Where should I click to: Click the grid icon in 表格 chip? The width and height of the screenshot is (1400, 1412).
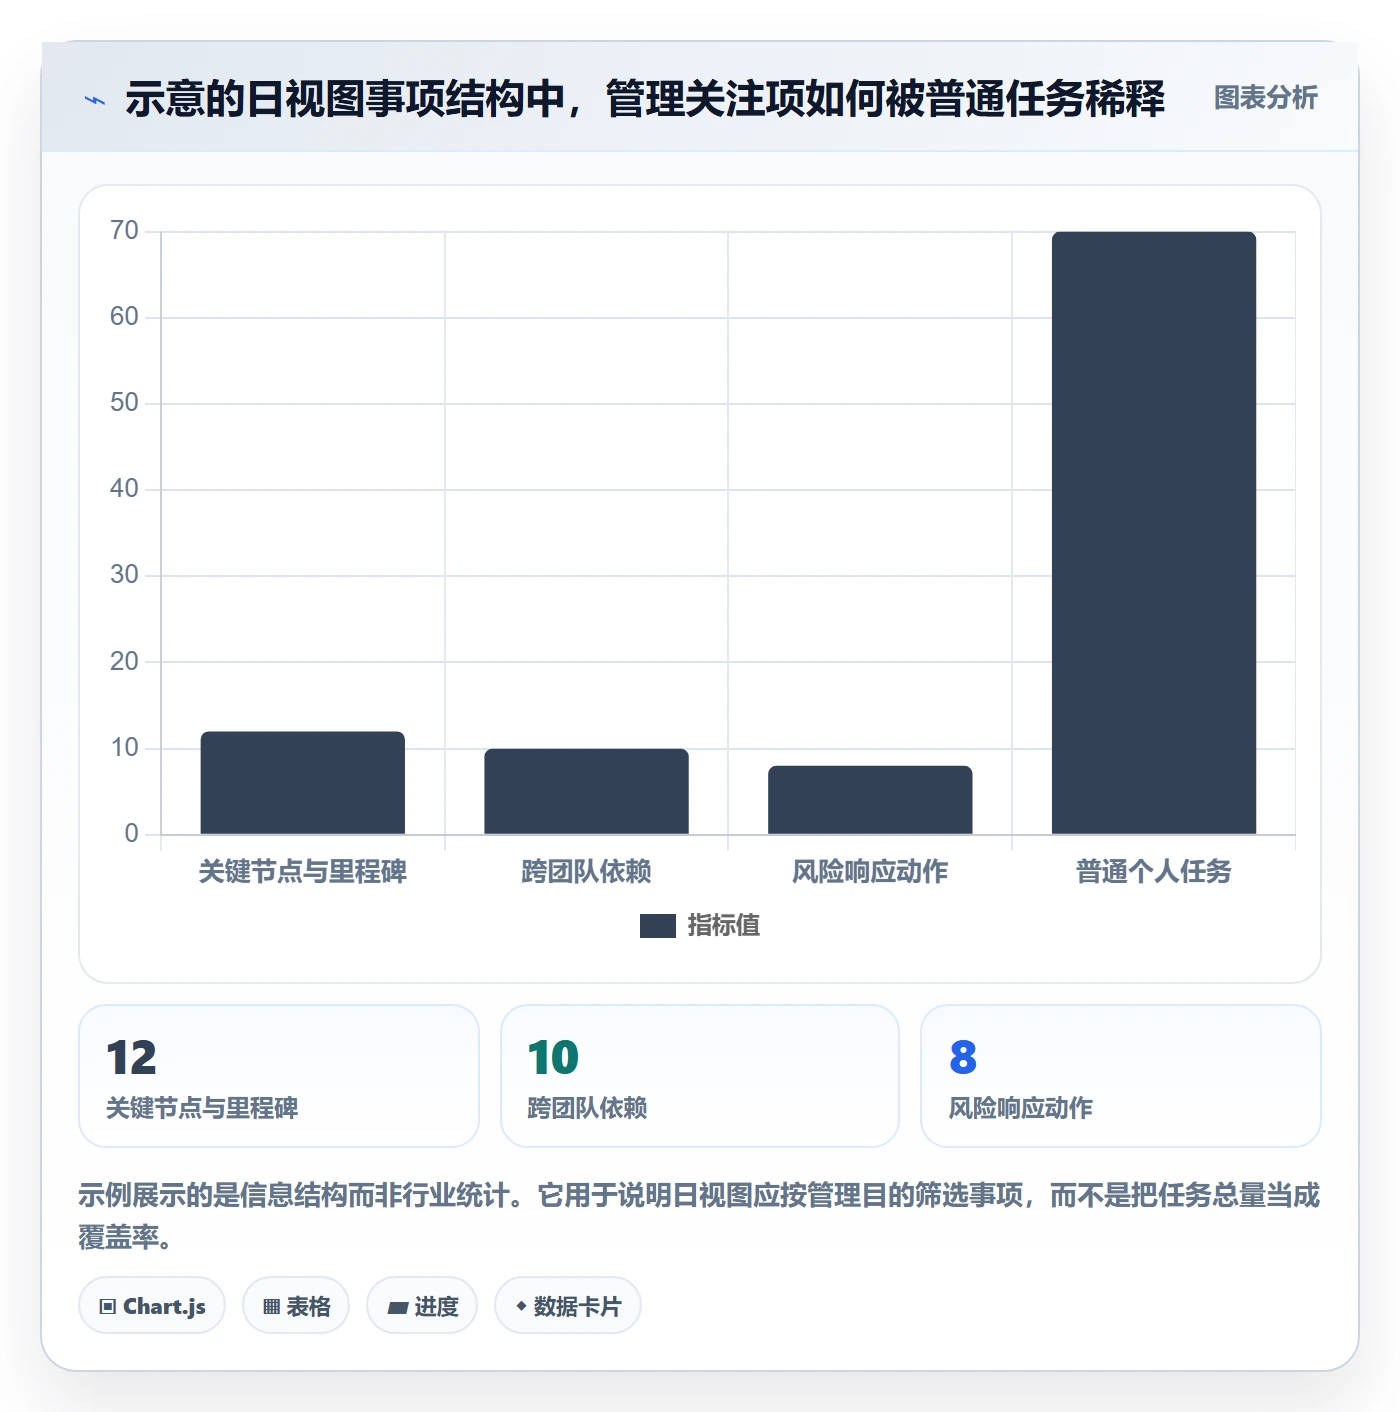point(271,1307)
